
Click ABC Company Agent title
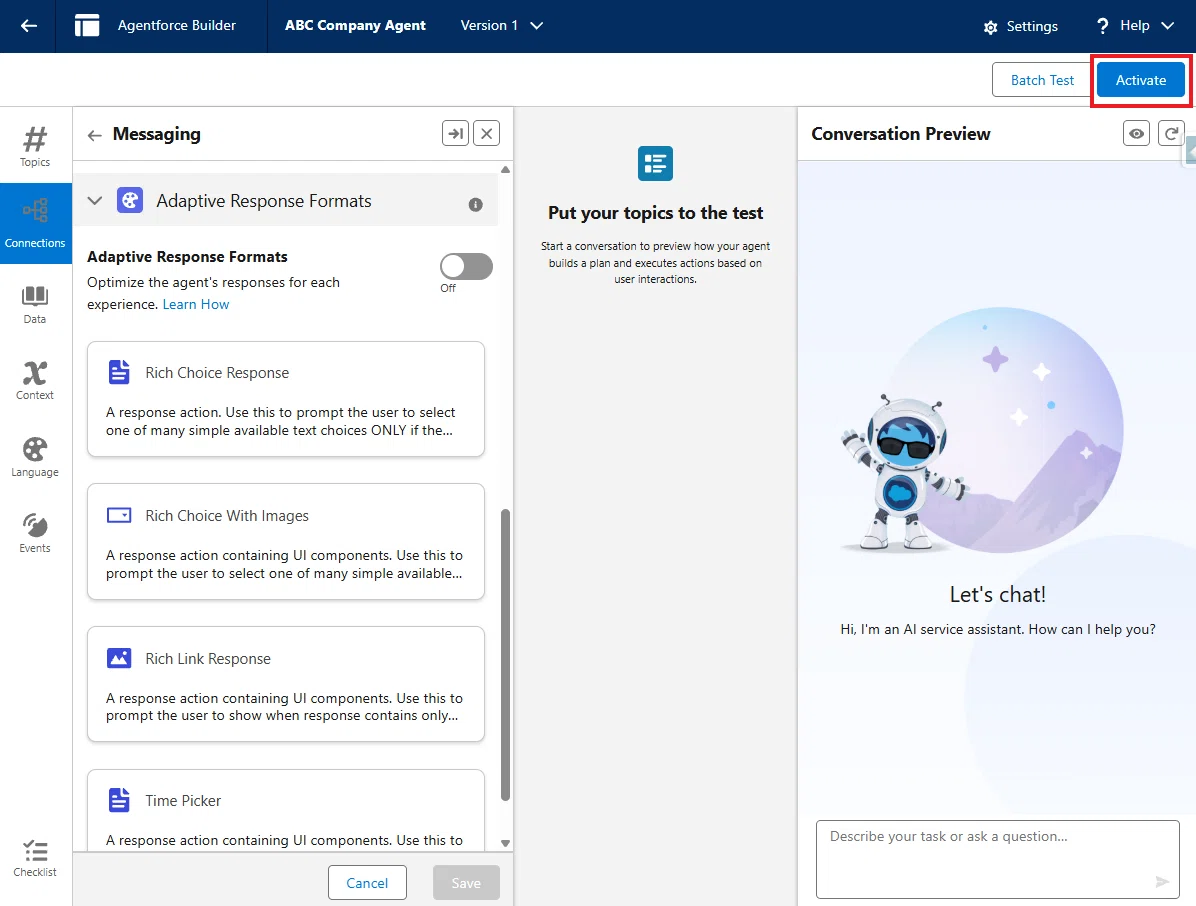tap(355, 25)
